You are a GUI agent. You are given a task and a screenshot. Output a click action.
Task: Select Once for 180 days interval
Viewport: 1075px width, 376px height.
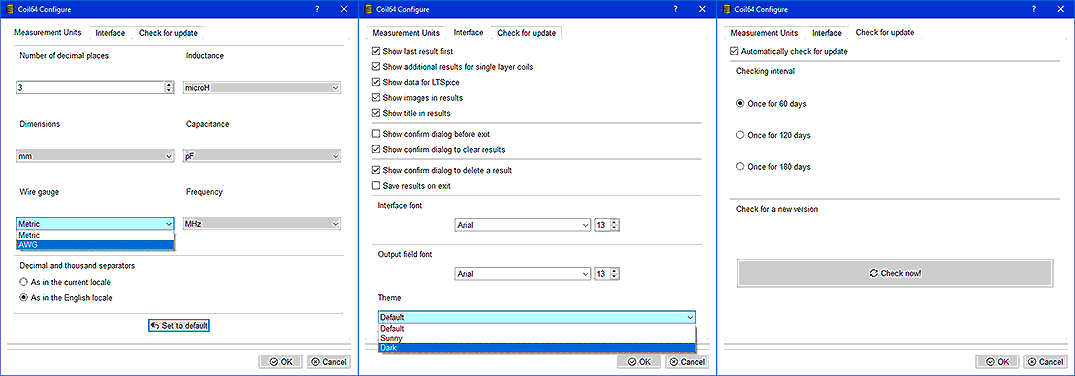point(773,167)
